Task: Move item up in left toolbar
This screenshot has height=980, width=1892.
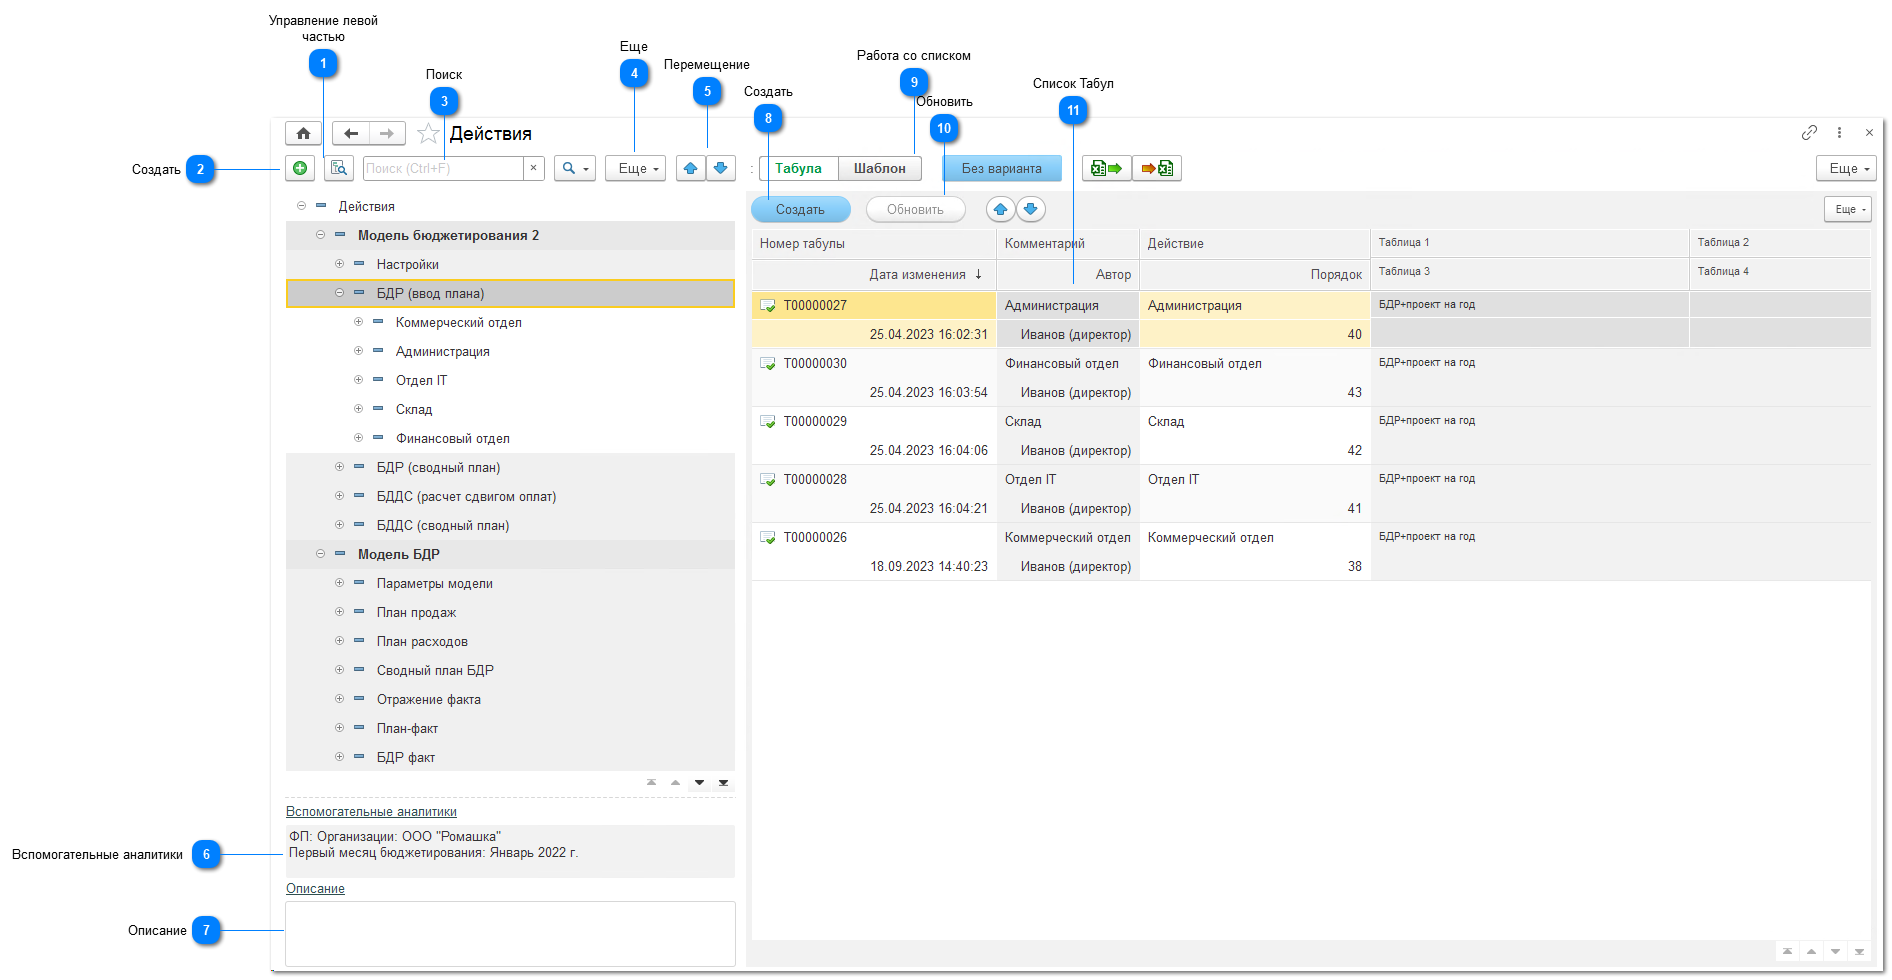Action: [691, 168]
